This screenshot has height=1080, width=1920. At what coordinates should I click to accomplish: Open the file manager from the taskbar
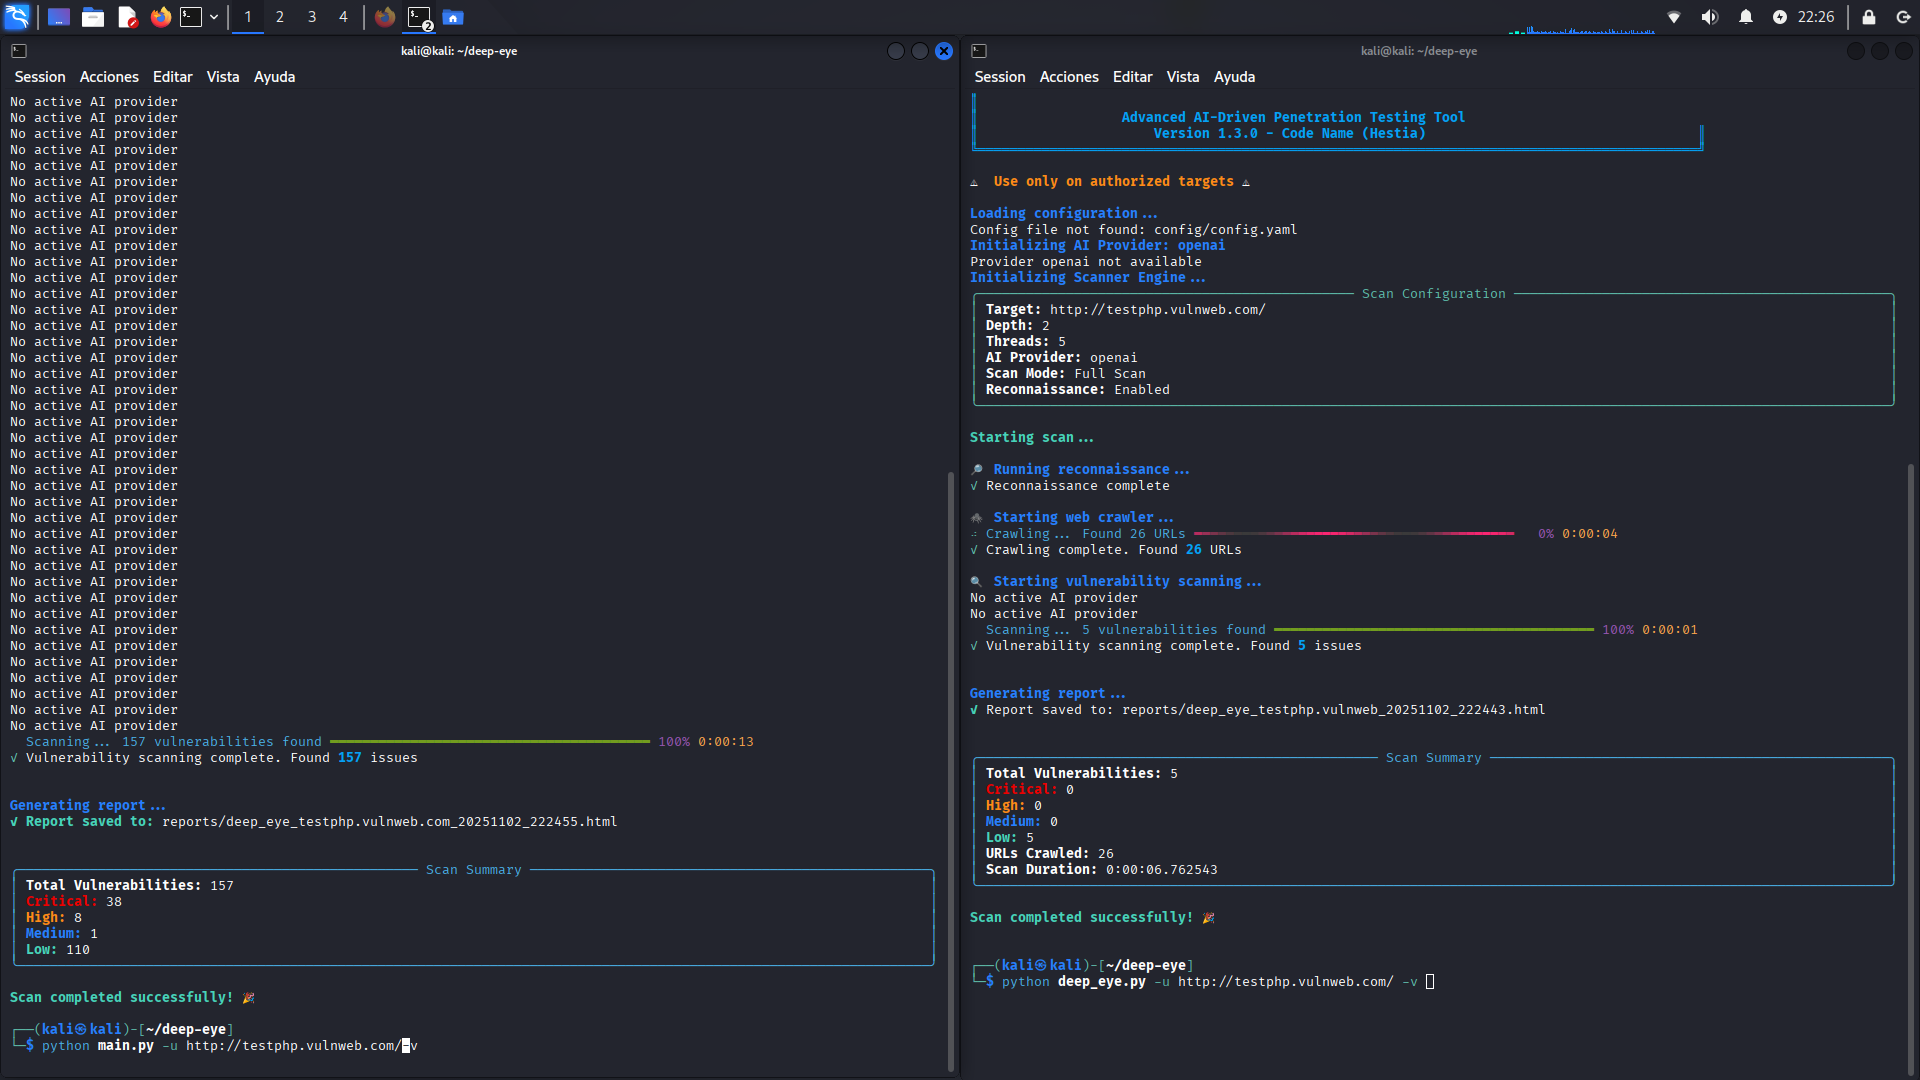click(x=93, y=17)
